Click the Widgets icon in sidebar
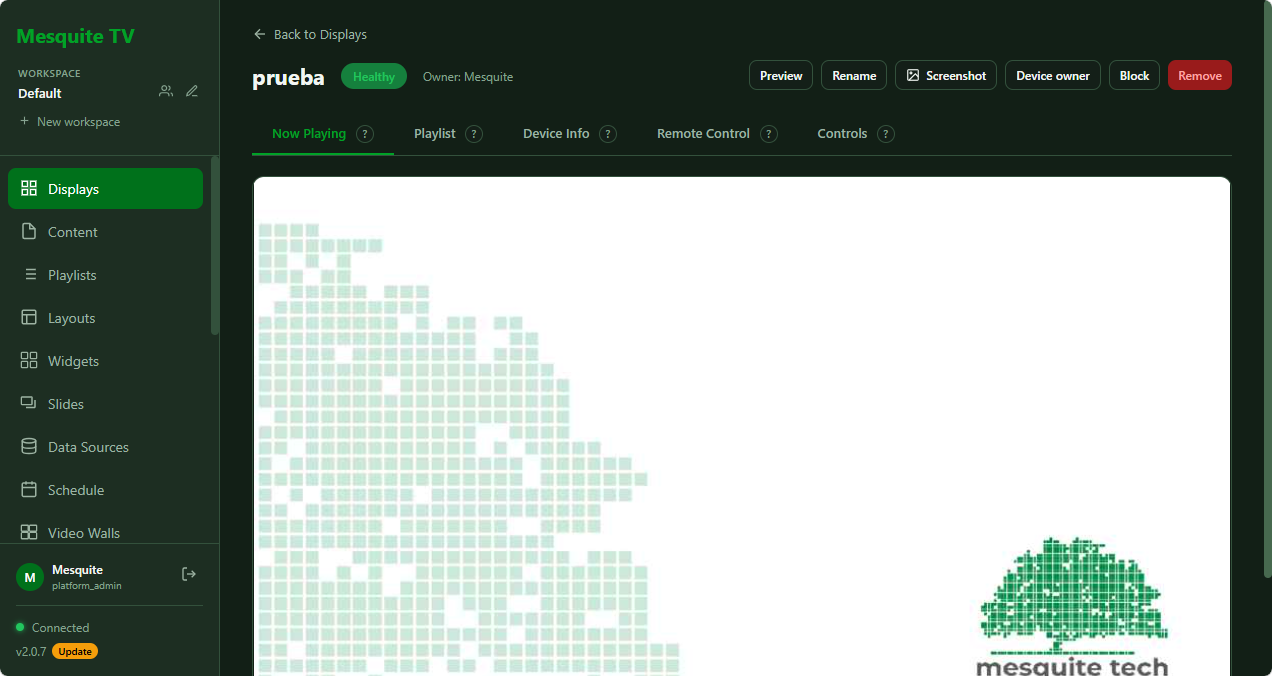This screenshot has height=676, width=1272. point(29,361)
